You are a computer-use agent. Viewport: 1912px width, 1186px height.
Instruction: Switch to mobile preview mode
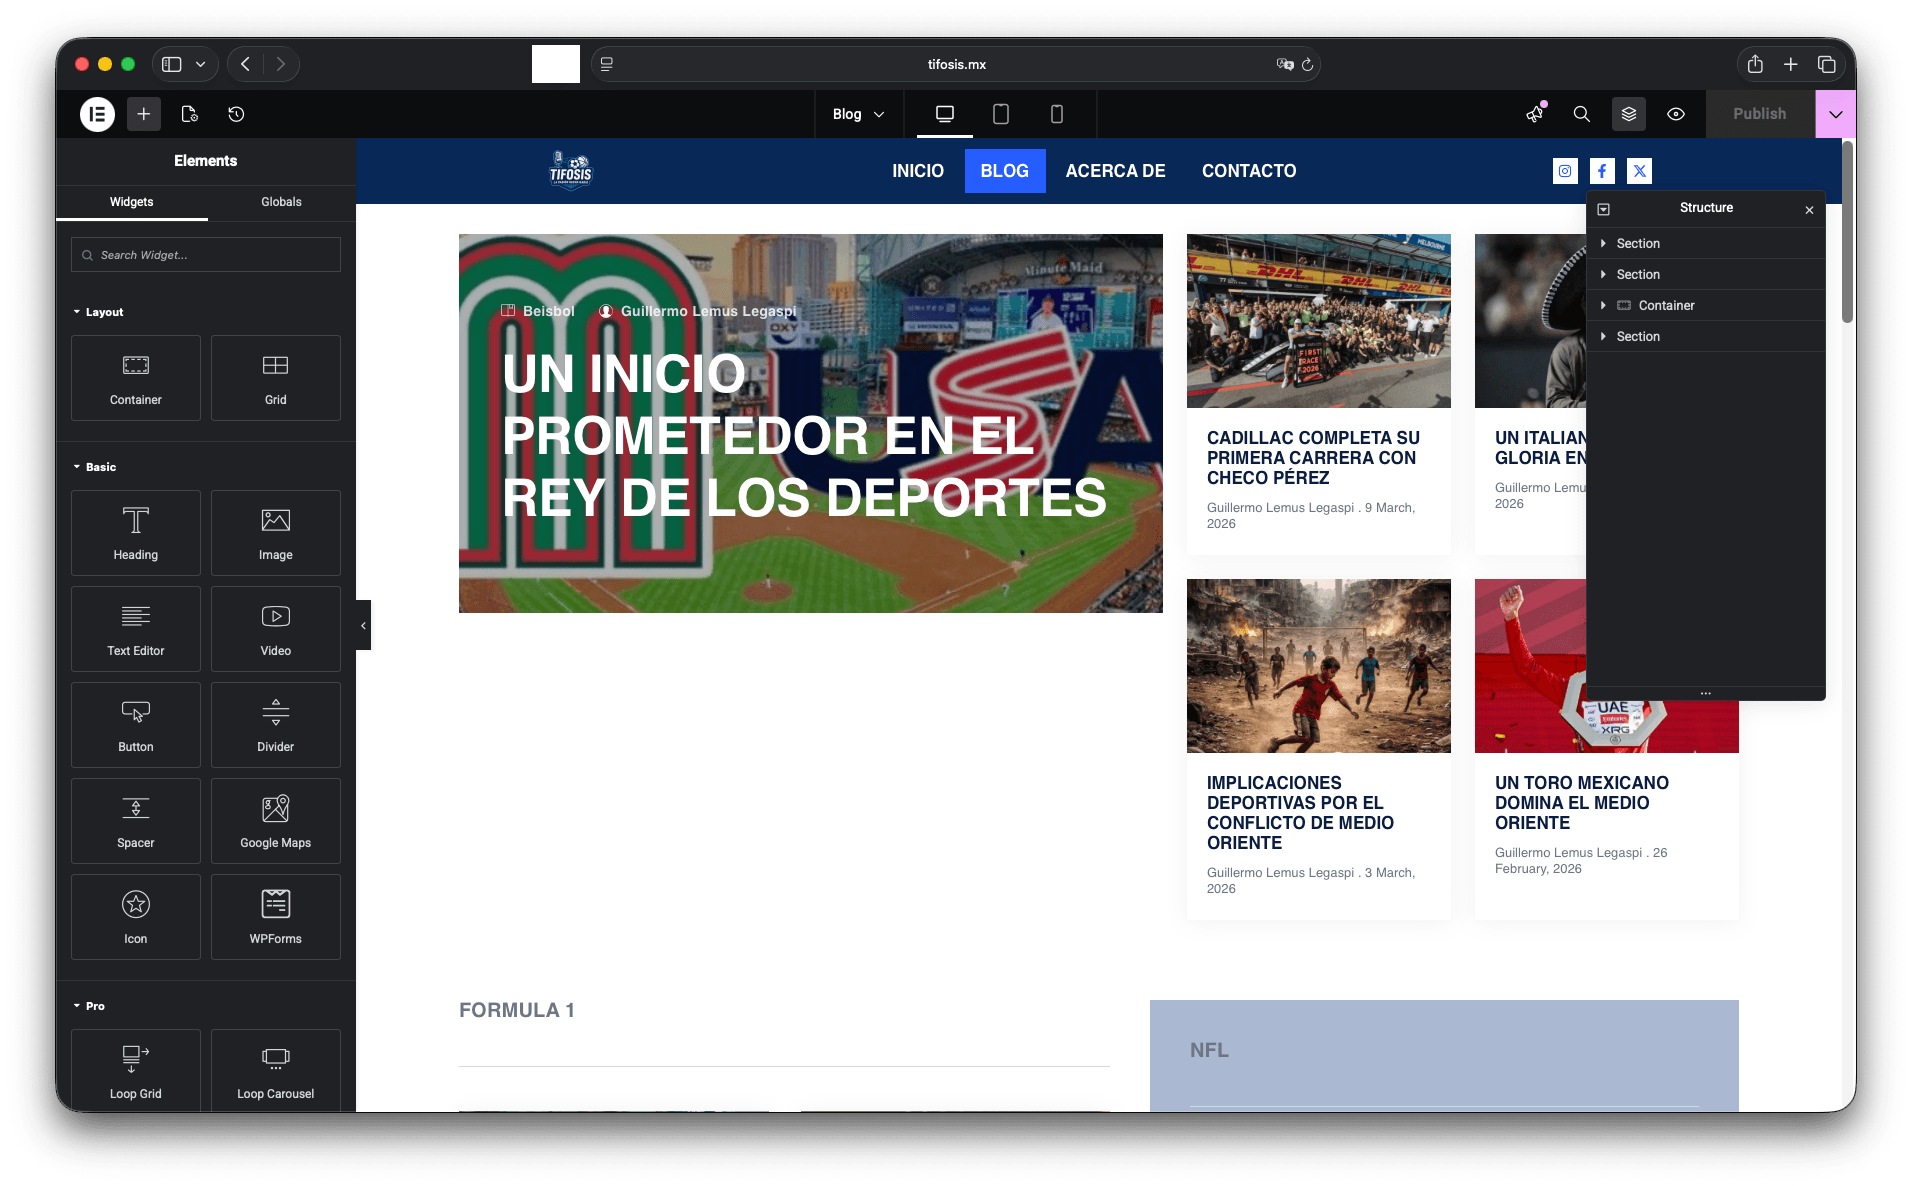1056,114
